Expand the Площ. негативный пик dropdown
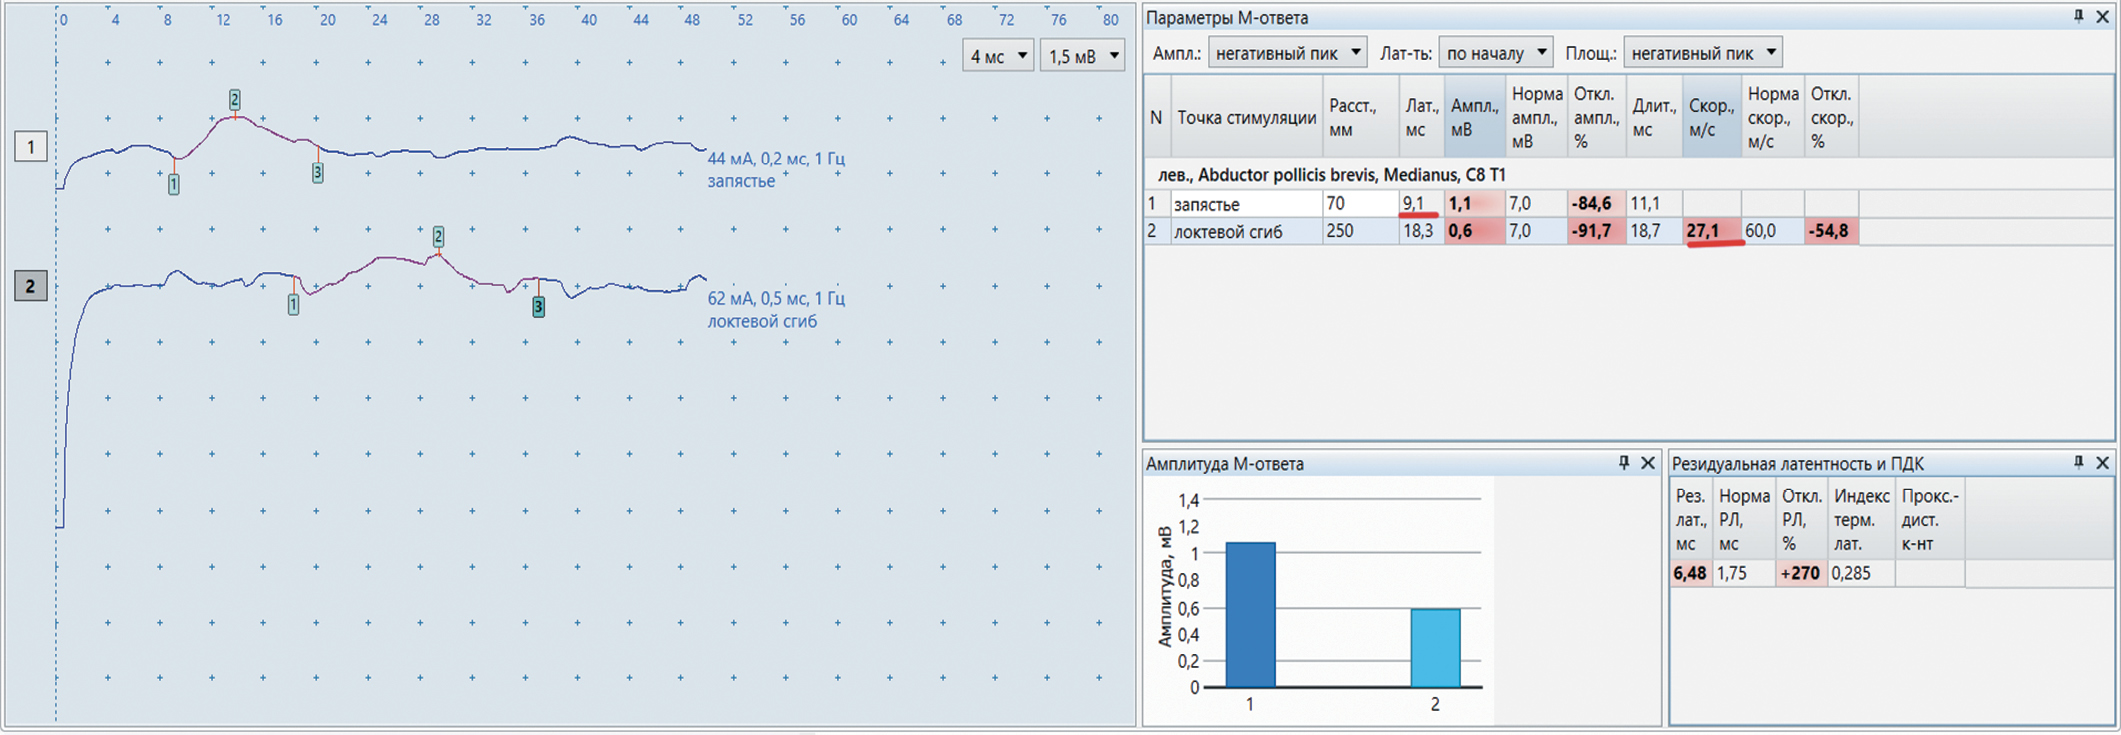The width and height of the screenshot is (2121, 735). point(1703,53)
